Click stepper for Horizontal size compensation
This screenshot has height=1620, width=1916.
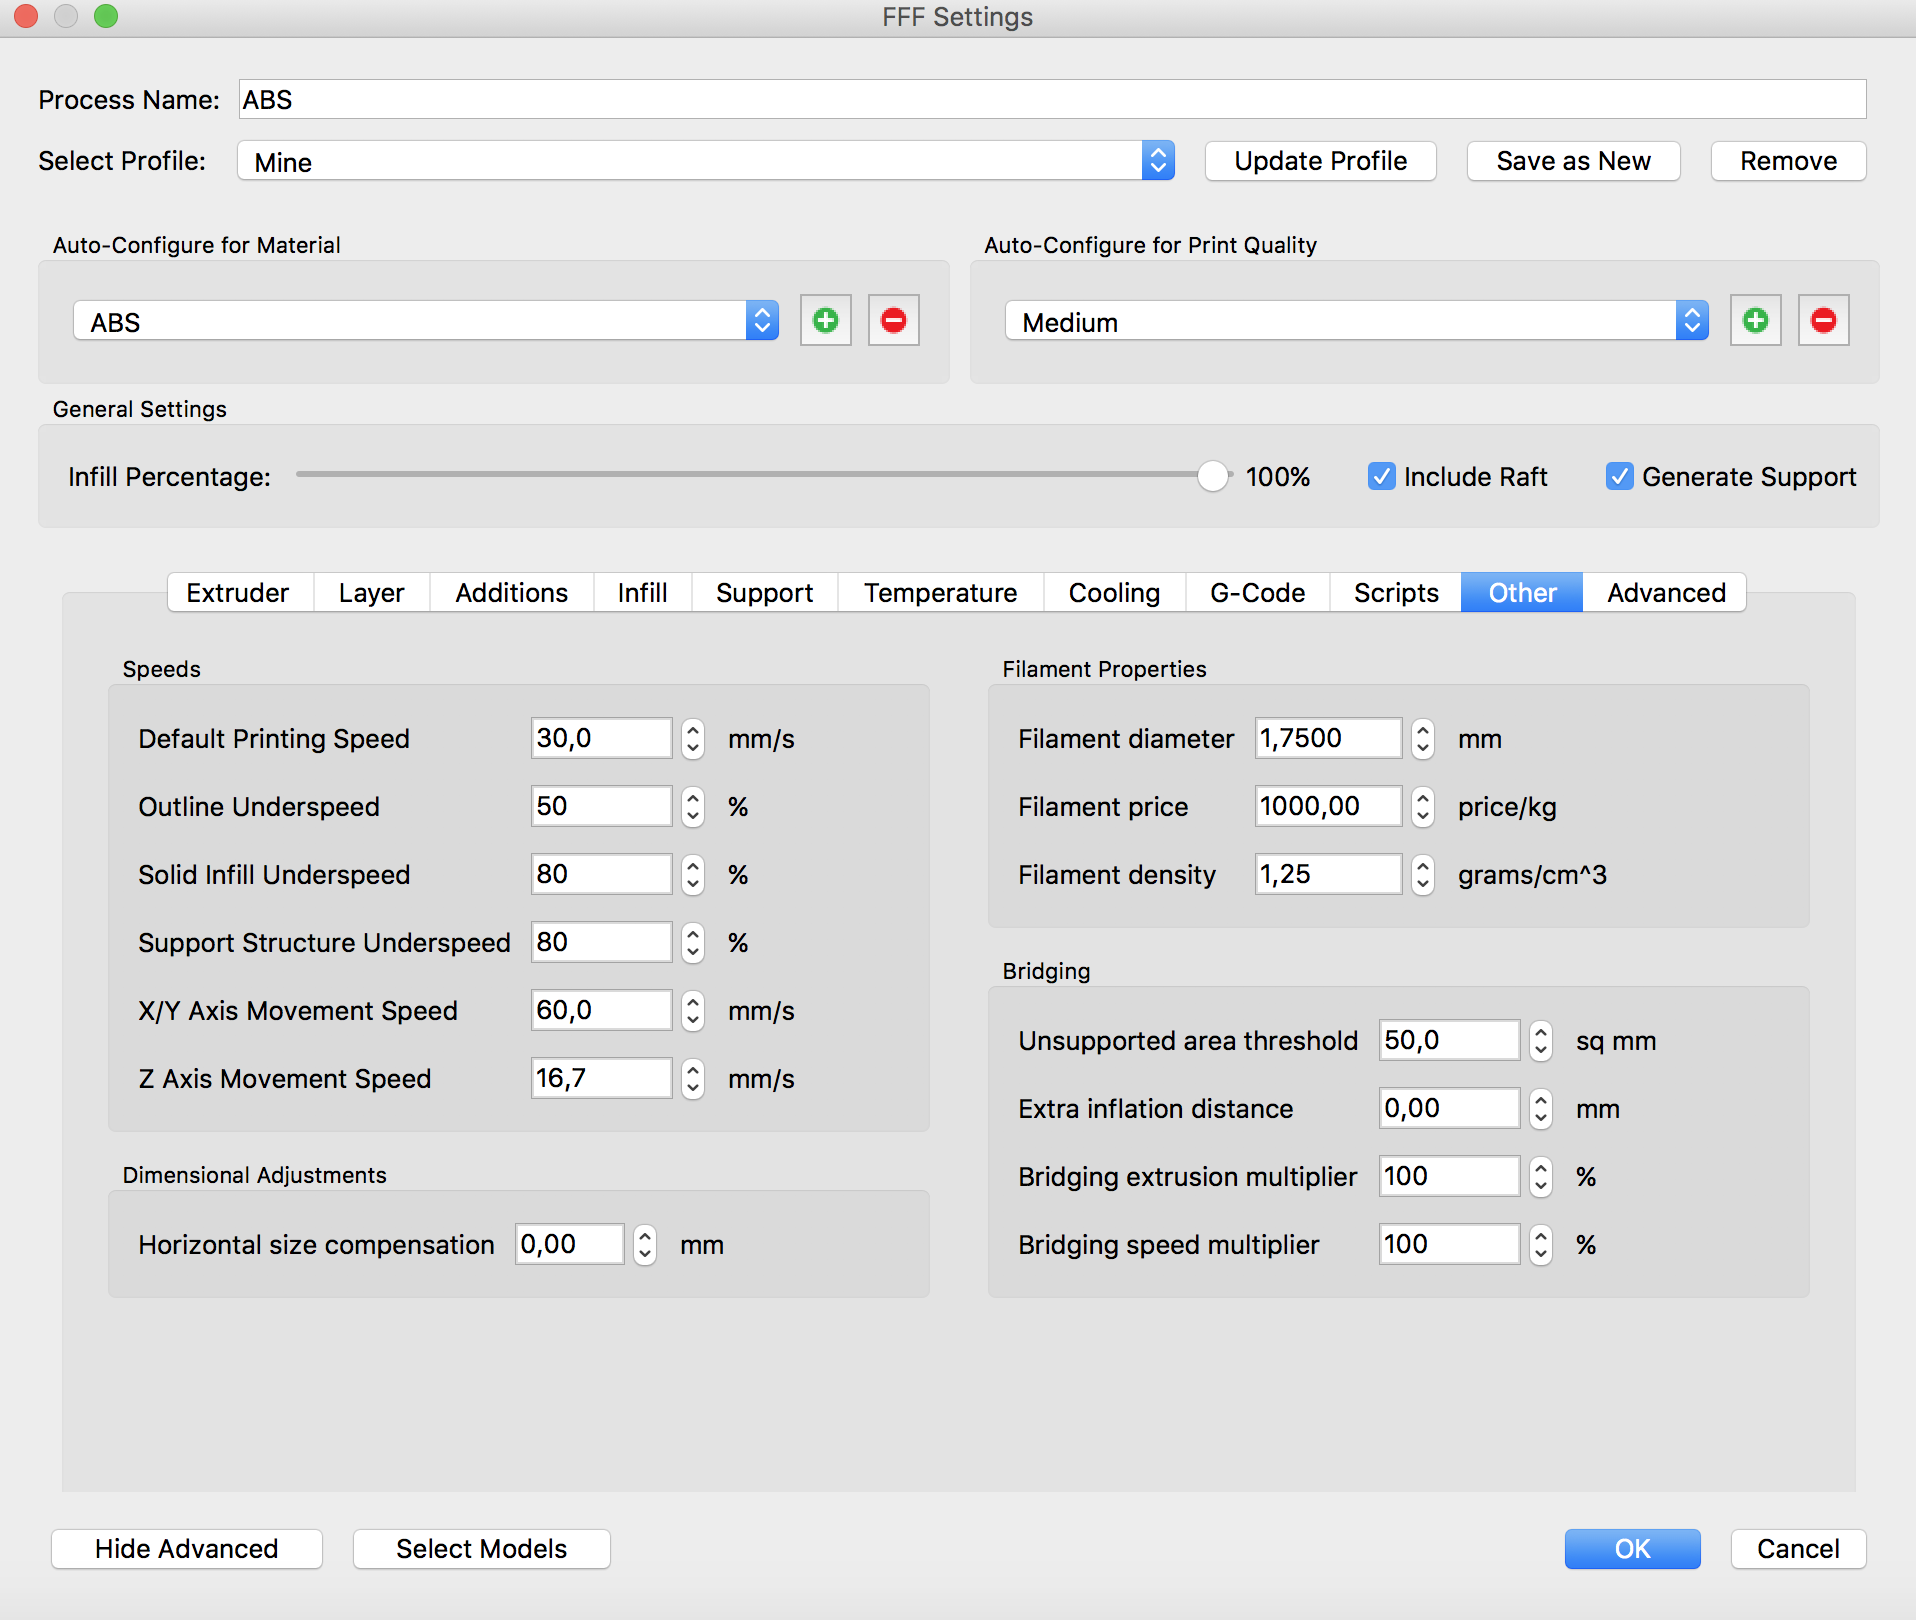645,1245
